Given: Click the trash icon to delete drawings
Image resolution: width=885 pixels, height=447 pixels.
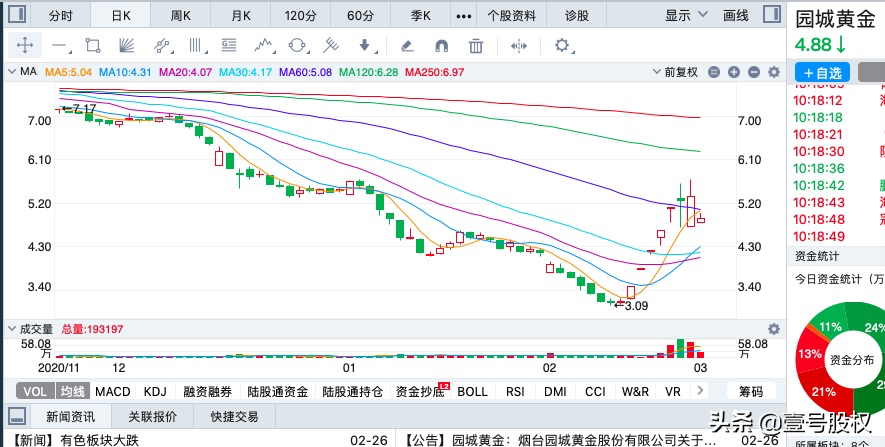Looking at the screenshot, I should (476, 45).
